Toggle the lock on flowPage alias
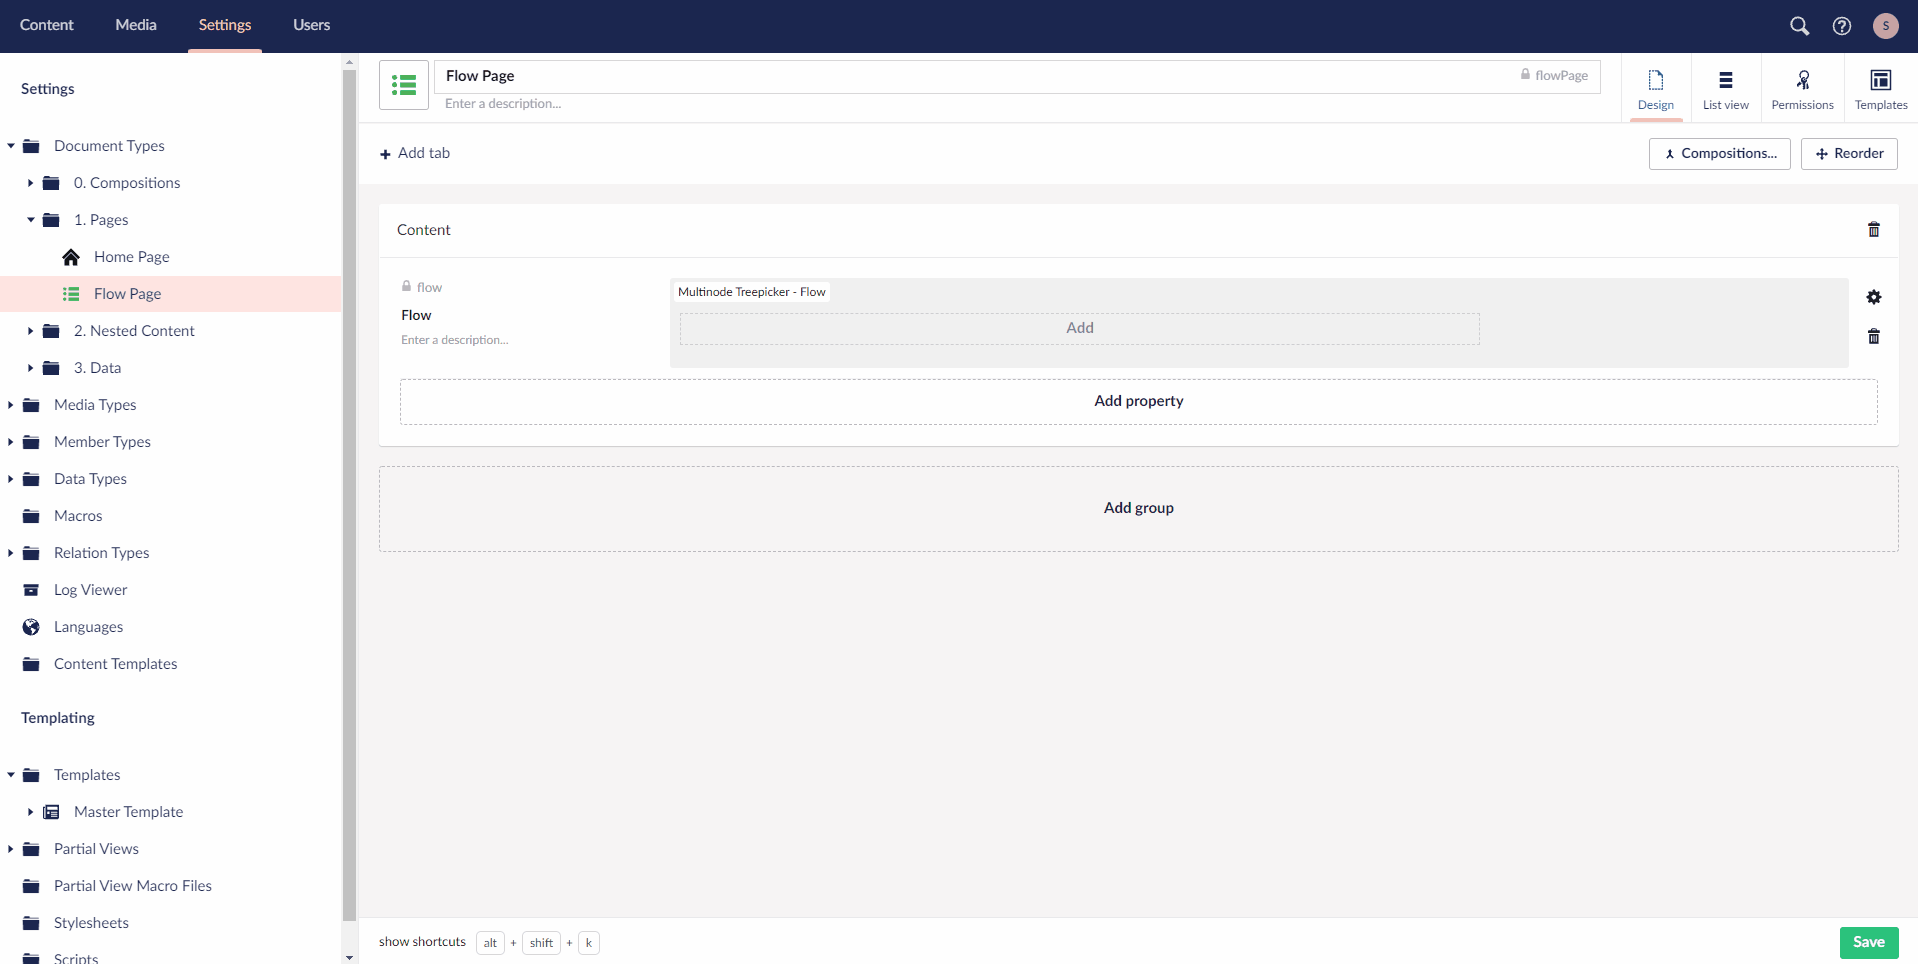 point(1525,74)
